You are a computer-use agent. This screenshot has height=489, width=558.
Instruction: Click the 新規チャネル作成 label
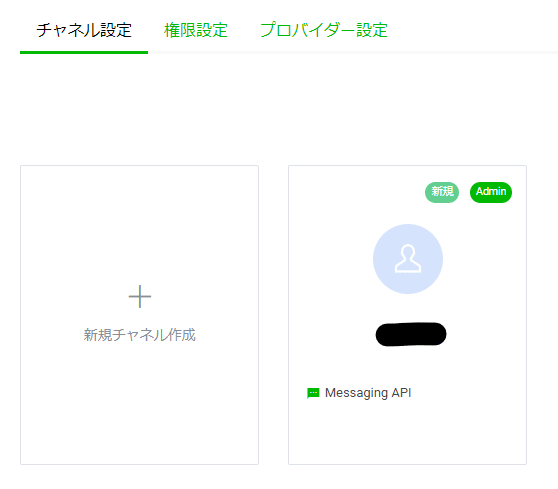[x=140, y=335]
